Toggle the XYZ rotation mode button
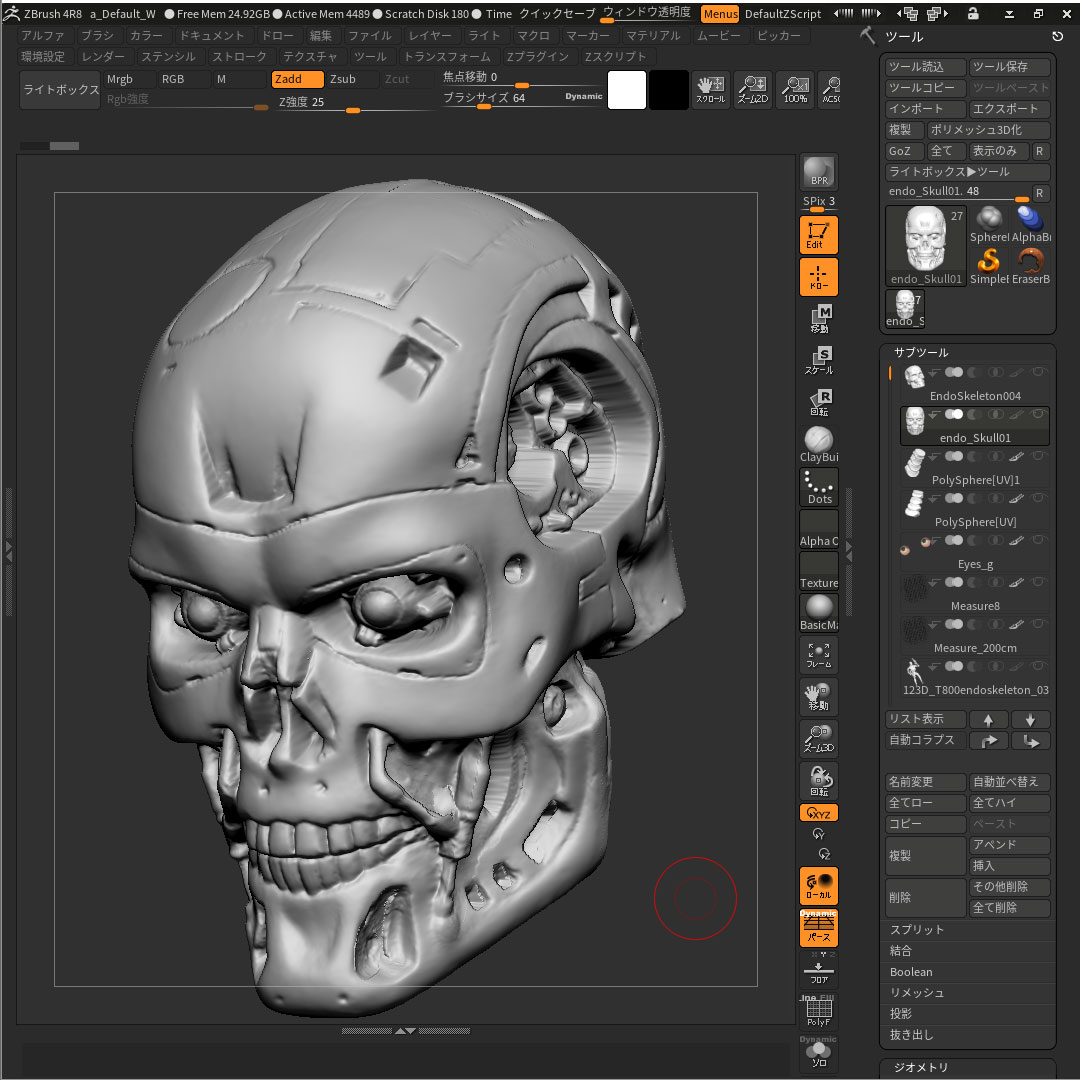Image resolution: width=1080 pixels, height=1080 pixels. coord(818,813)
